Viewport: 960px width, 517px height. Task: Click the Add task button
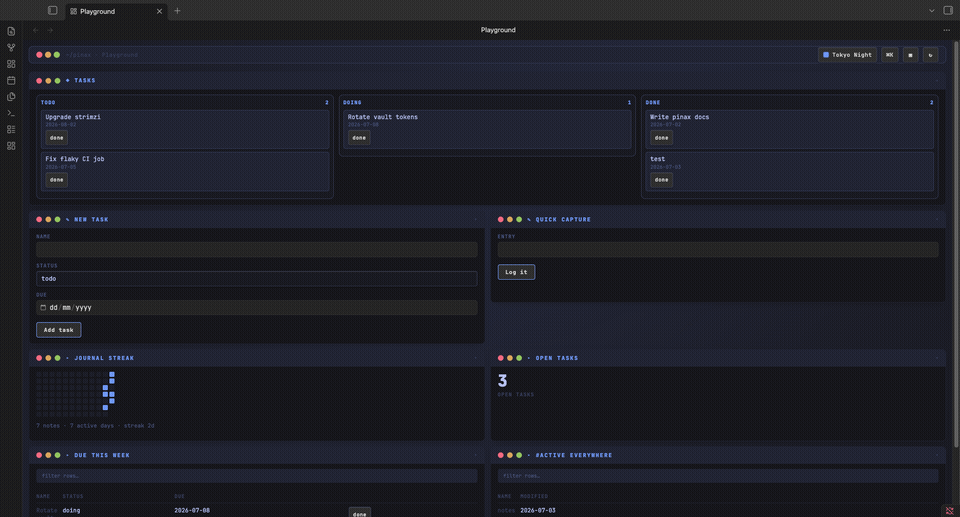(58, 330)
